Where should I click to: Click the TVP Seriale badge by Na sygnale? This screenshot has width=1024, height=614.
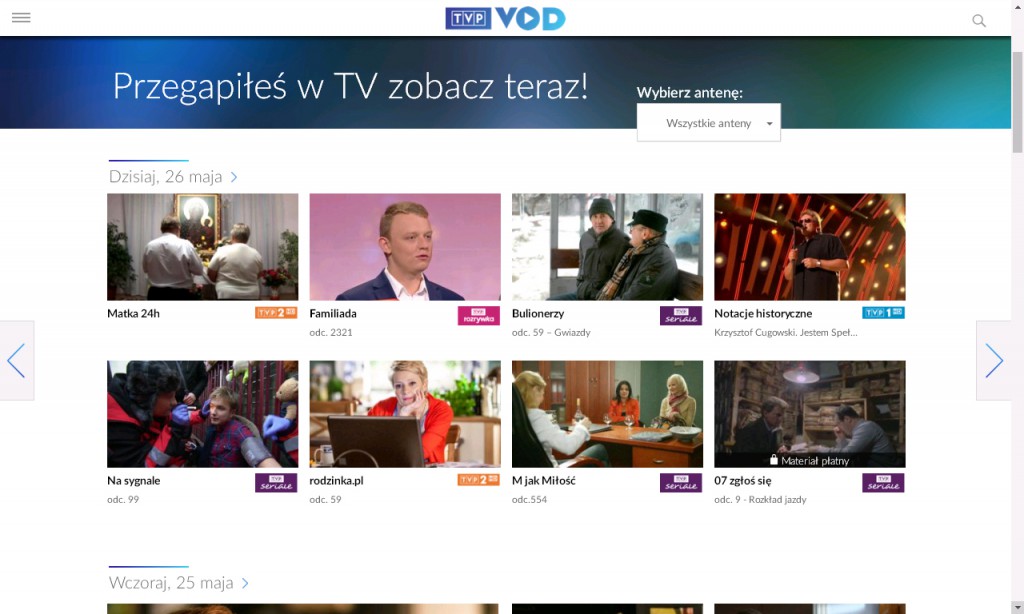(276, 483)
